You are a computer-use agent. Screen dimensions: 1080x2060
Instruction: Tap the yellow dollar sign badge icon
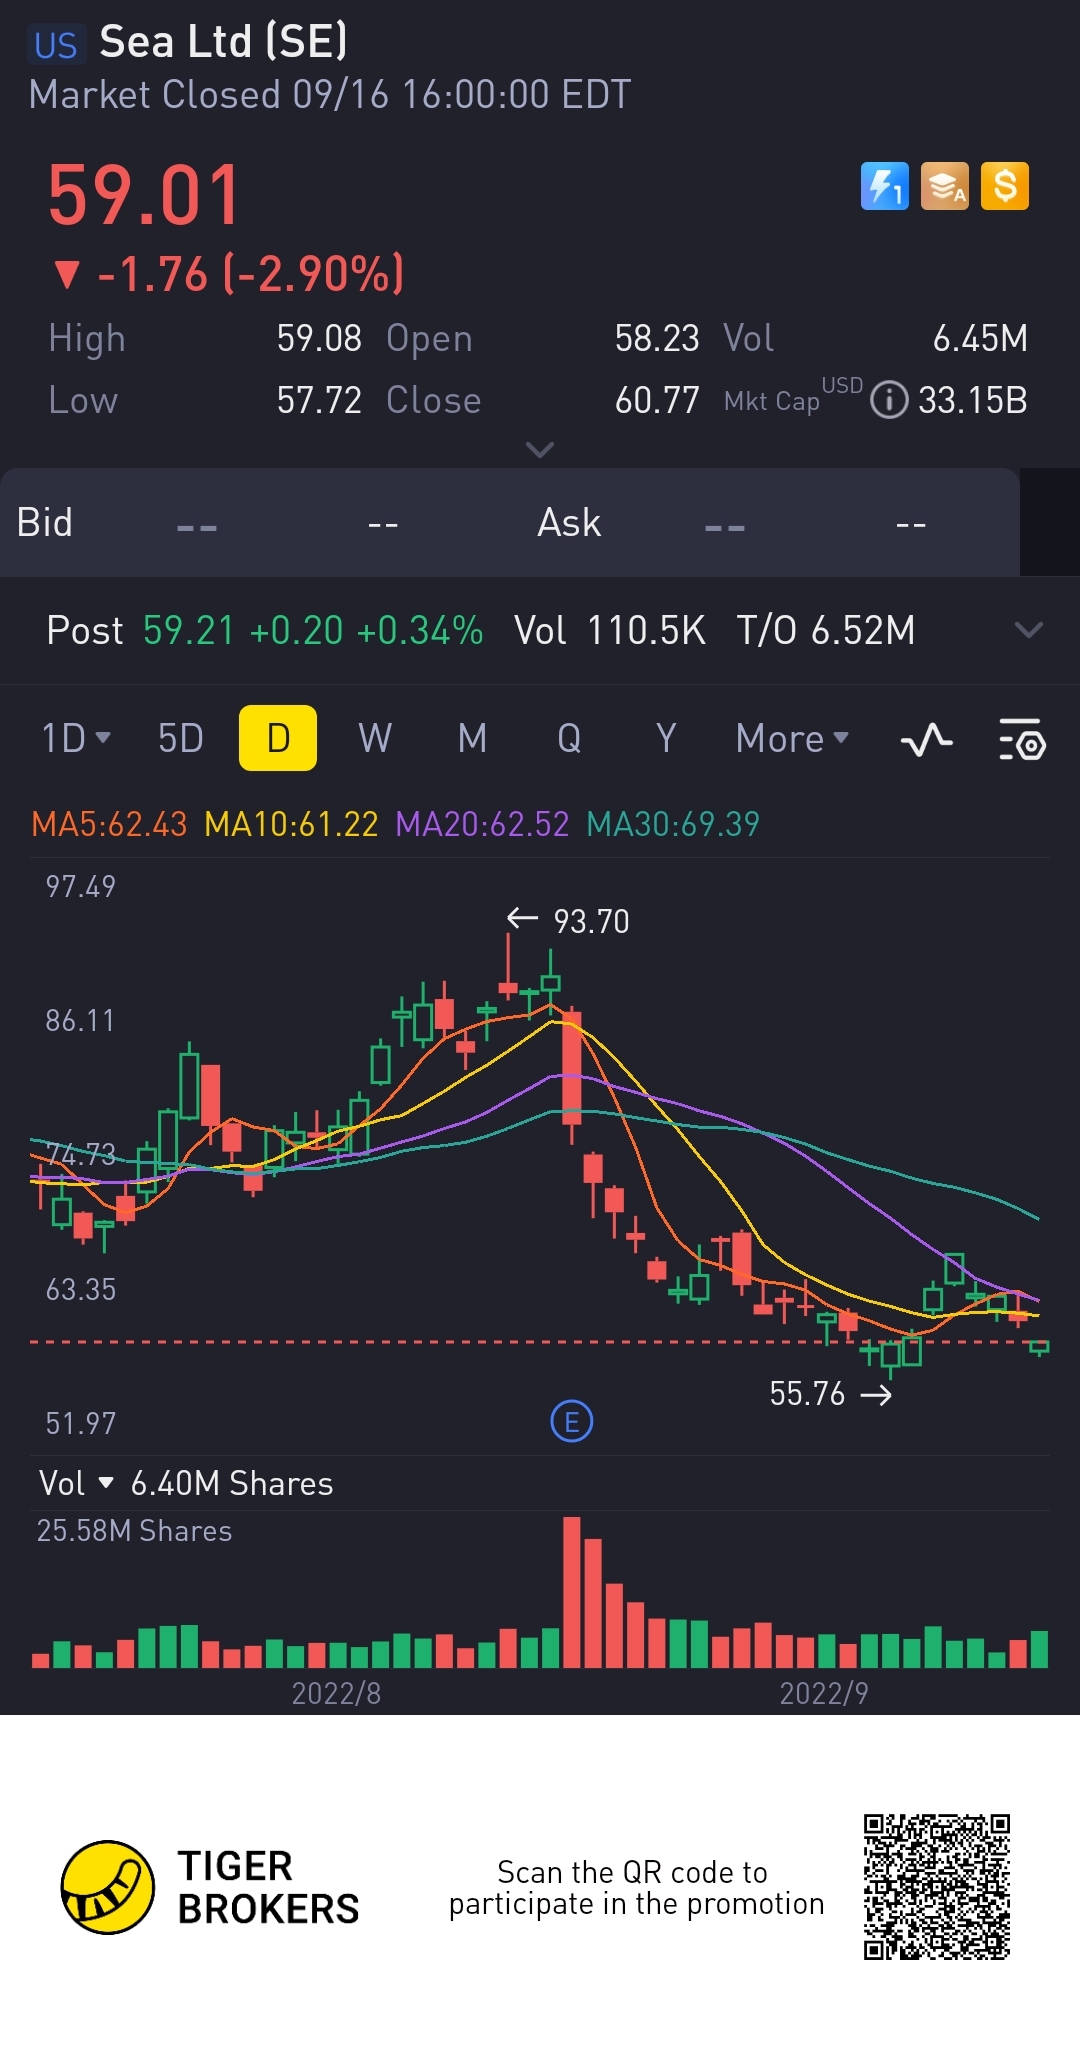(x=1005, y=186)
